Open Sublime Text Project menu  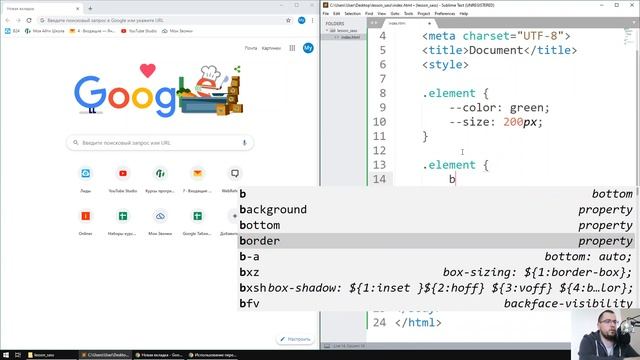[x=424, y=14]
